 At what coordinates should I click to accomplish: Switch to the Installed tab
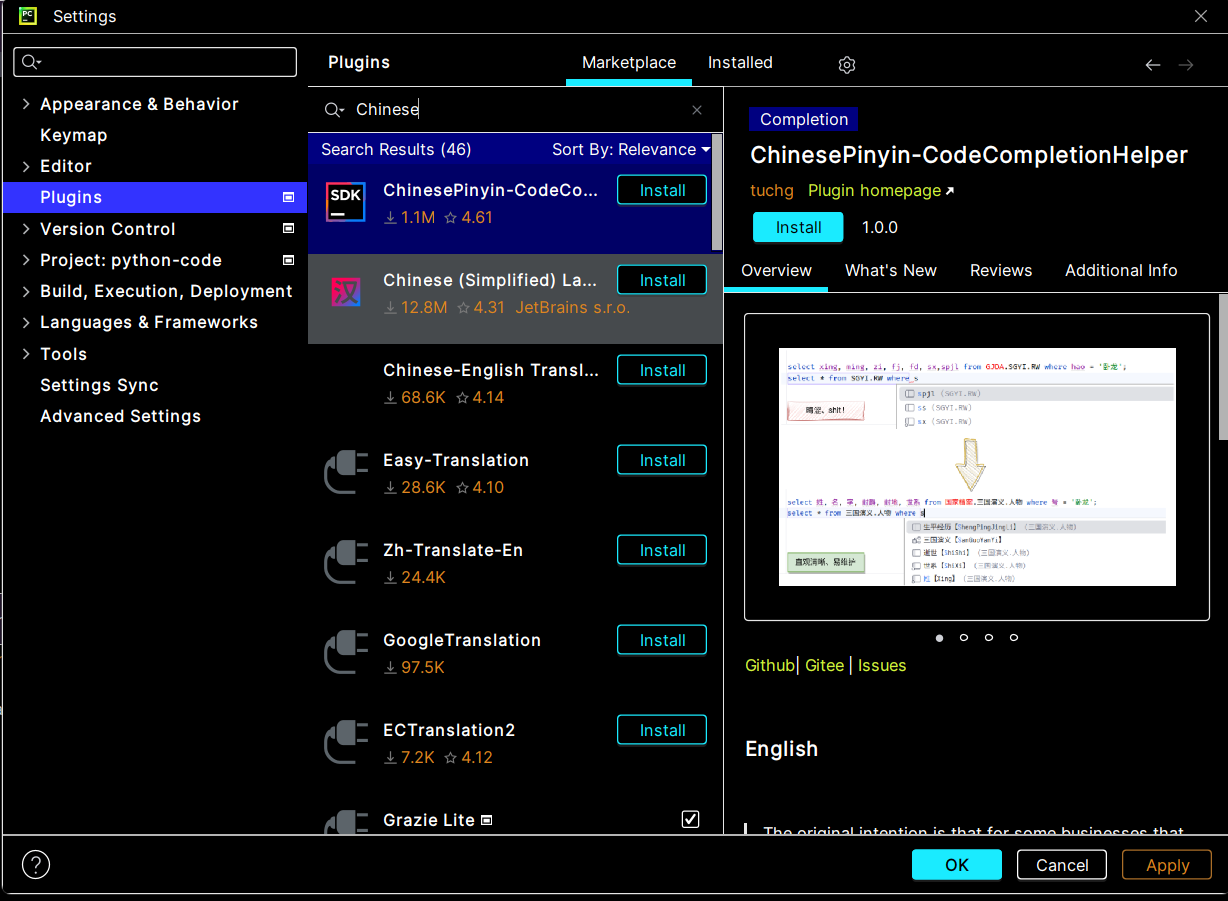click(x=740, y=62)
